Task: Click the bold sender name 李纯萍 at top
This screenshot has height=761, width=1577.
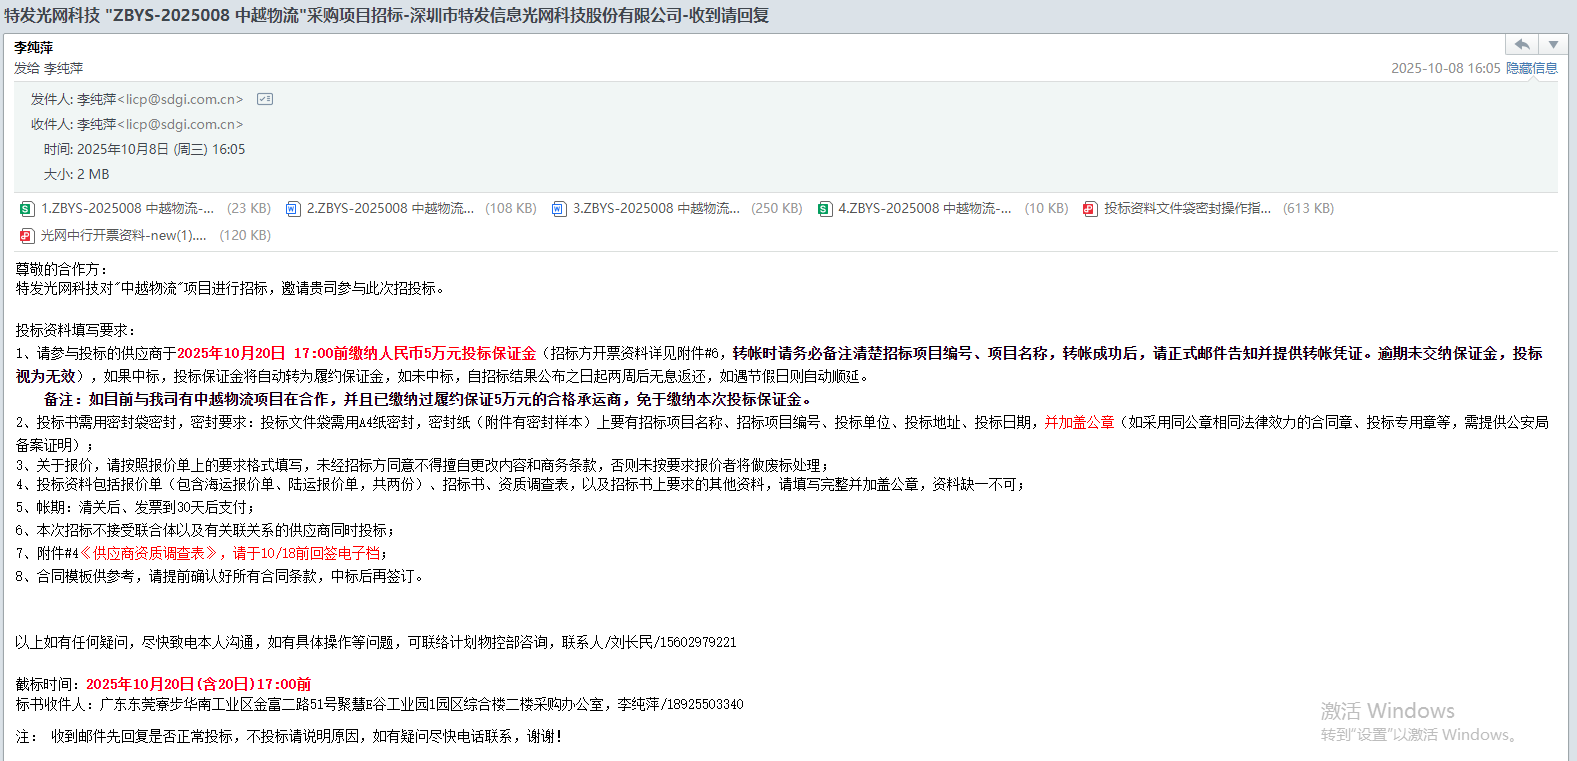Action: (34, 48)
